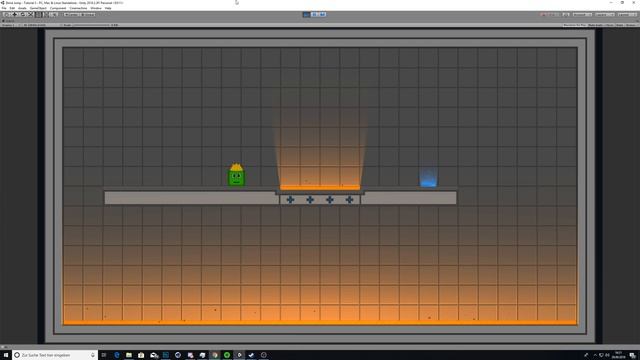Click the first plus symbol under lava pit
Screen dimensions: 640x360
[x=290, y=200]
